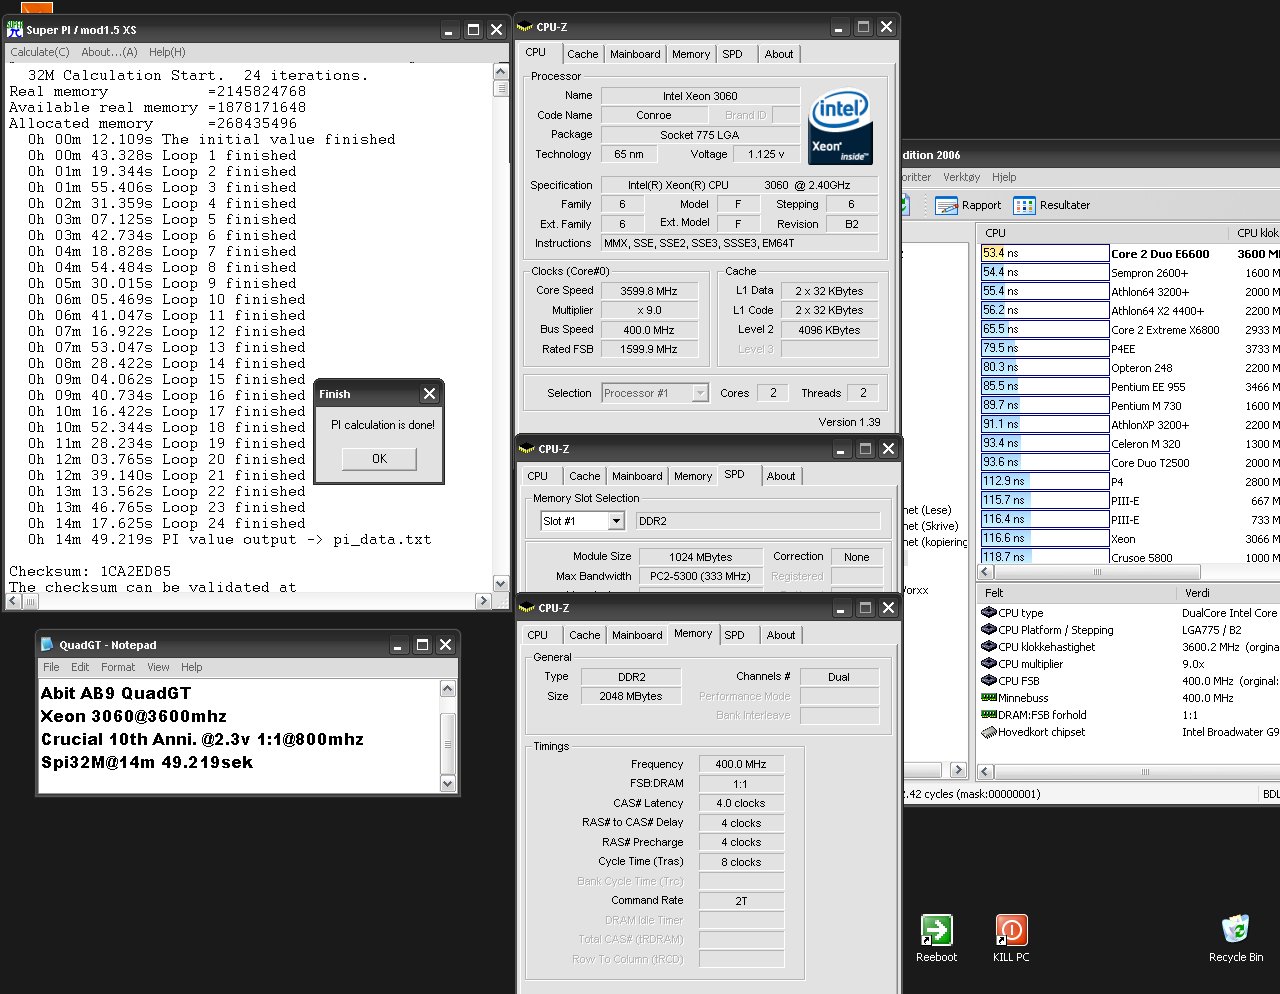Click the Verdi column header
Image resolution: width=1280 pixels, height=994 pixels.
1229,593
